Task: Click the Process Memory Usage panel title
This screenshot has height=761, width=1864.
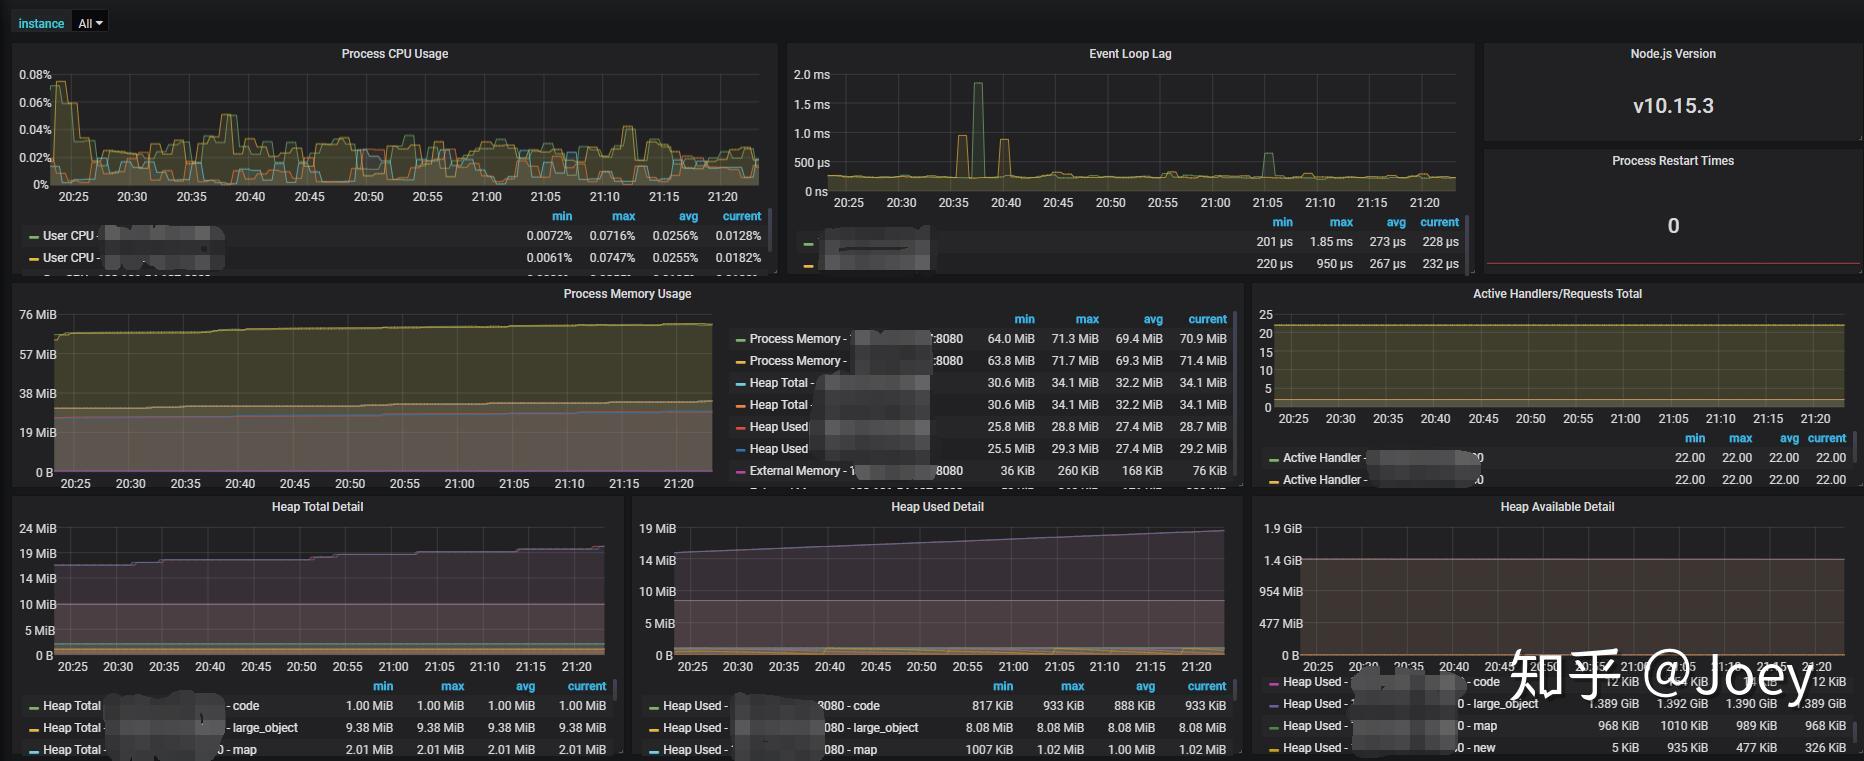Action: [627, 294]
